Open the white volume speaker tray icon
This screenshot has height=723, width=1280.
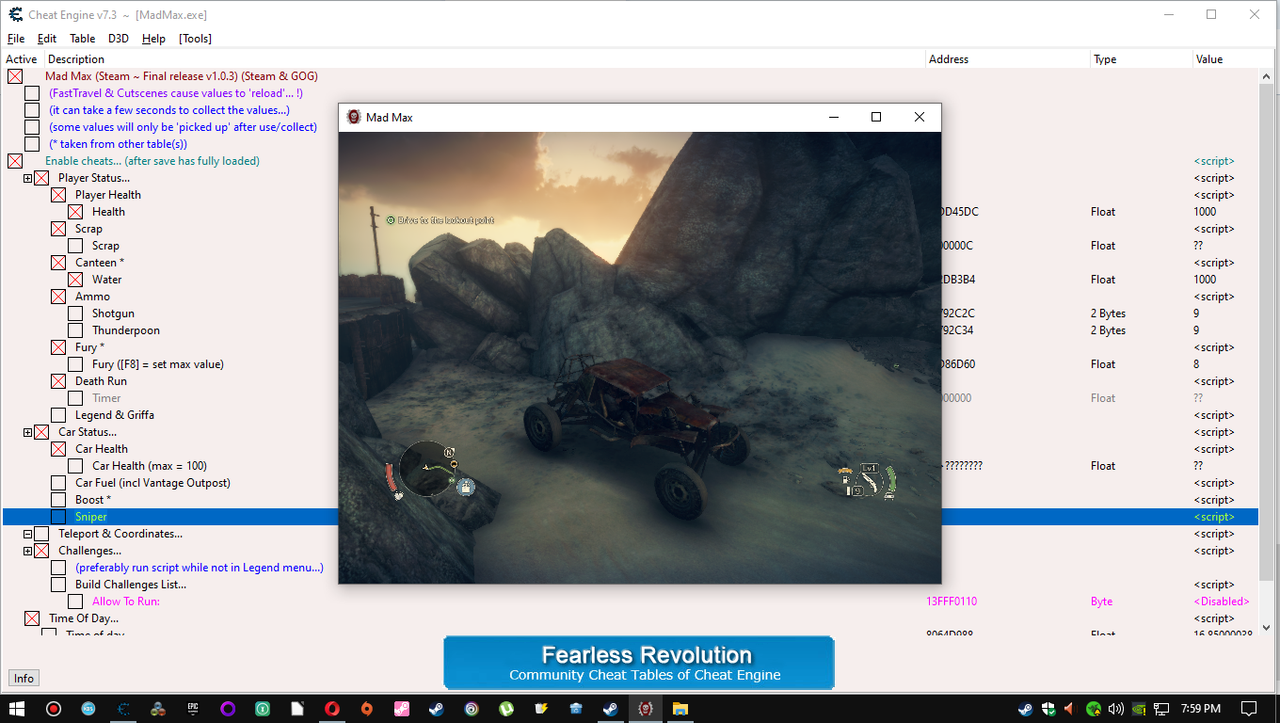(x=1116, y=709)
